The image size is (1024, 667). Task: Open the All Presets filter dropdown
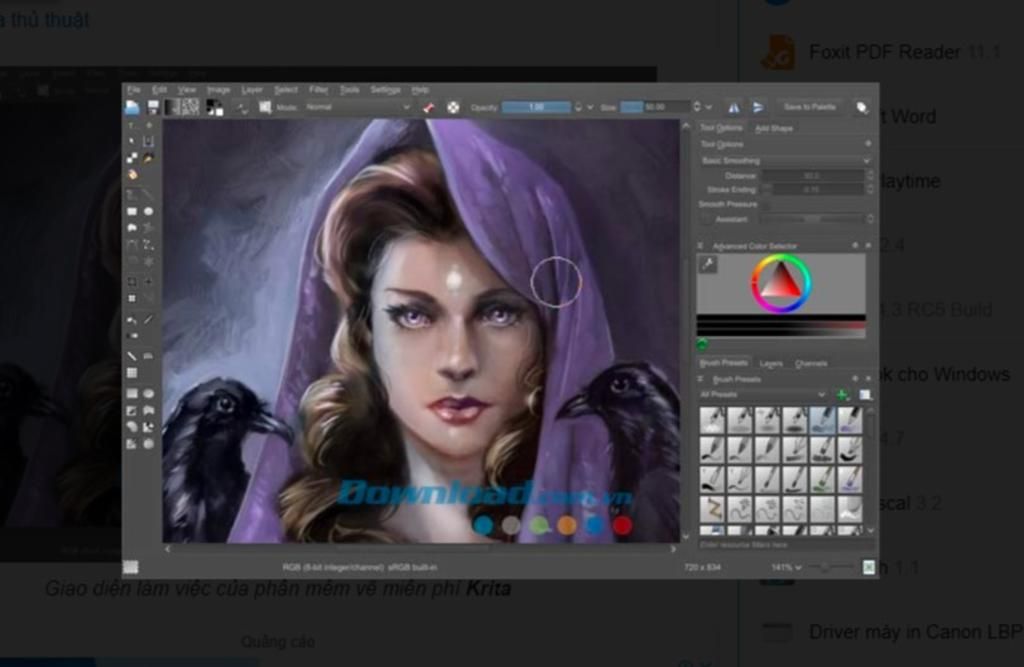(762, 395)
